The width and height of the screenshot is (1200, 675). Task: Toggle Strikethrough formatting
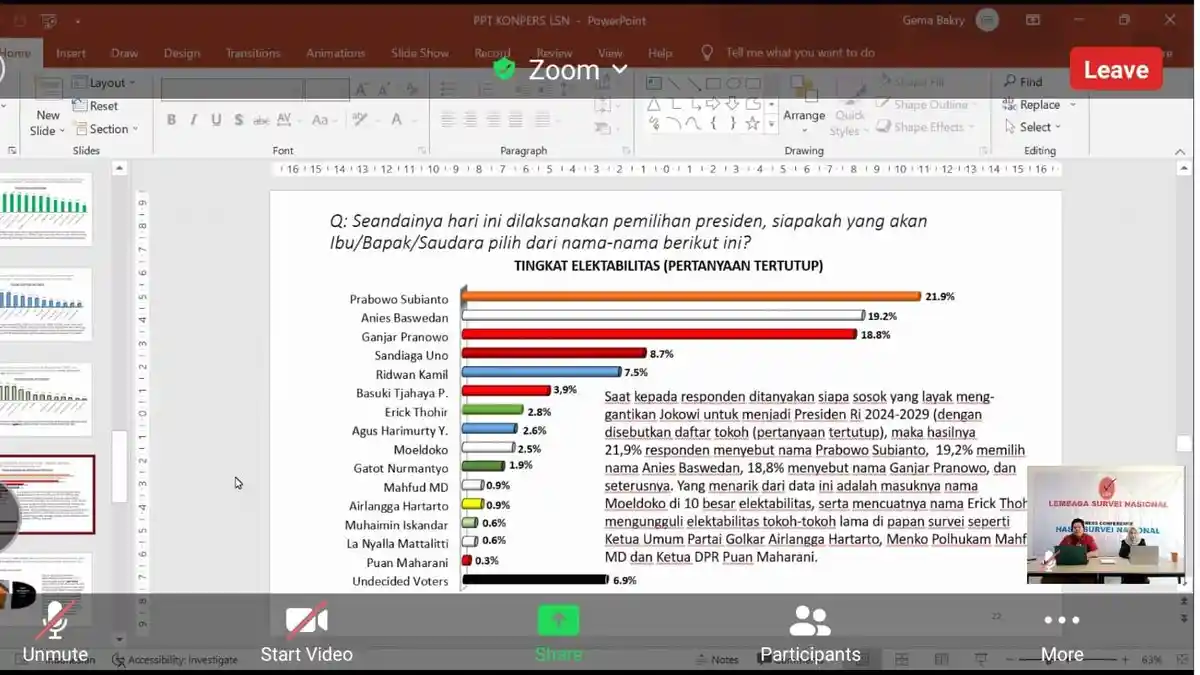click(x=261, y=120)
